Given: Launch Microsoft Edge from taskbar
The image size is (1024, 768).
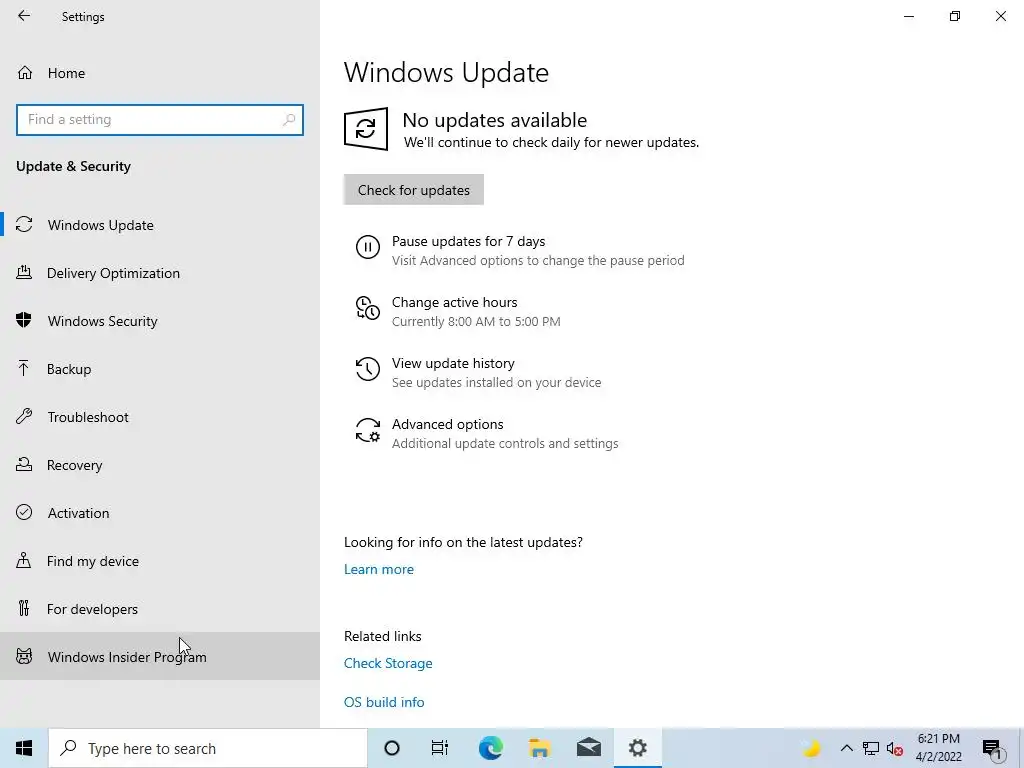Looking at the screenshot, I should [x=490, y=748].
